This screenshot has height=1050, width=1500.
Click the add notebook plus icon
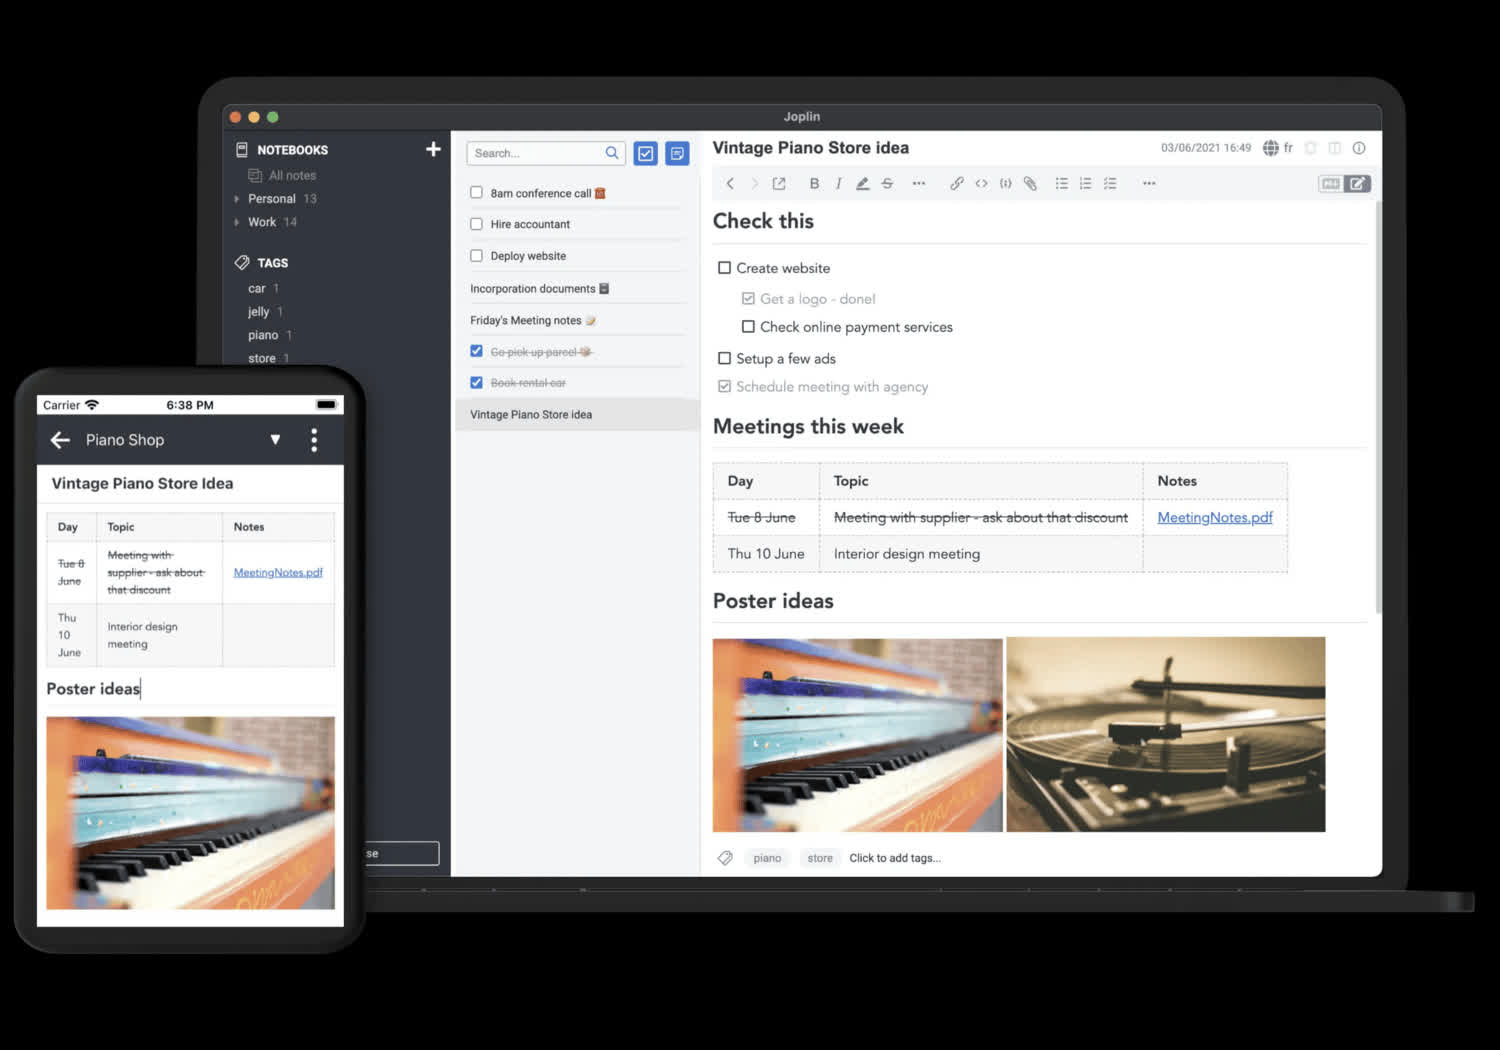433,149
